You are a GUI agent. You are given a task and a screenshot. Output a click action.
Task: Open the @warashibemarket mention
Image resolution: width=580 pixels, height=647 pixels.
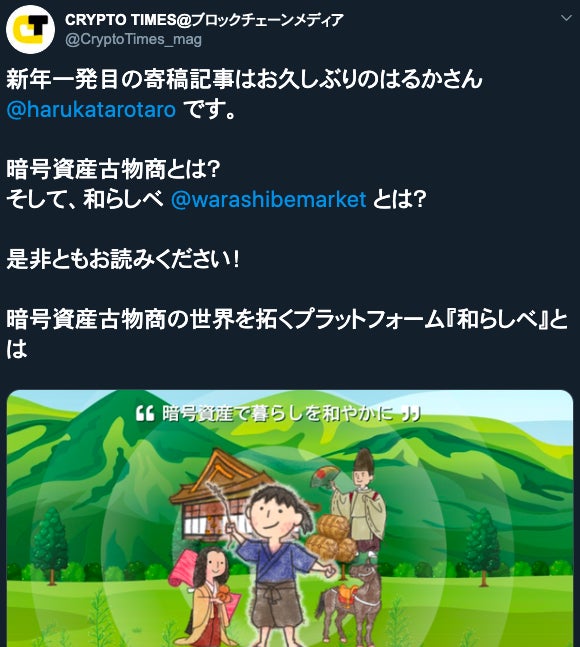click(x=268, y=199)
